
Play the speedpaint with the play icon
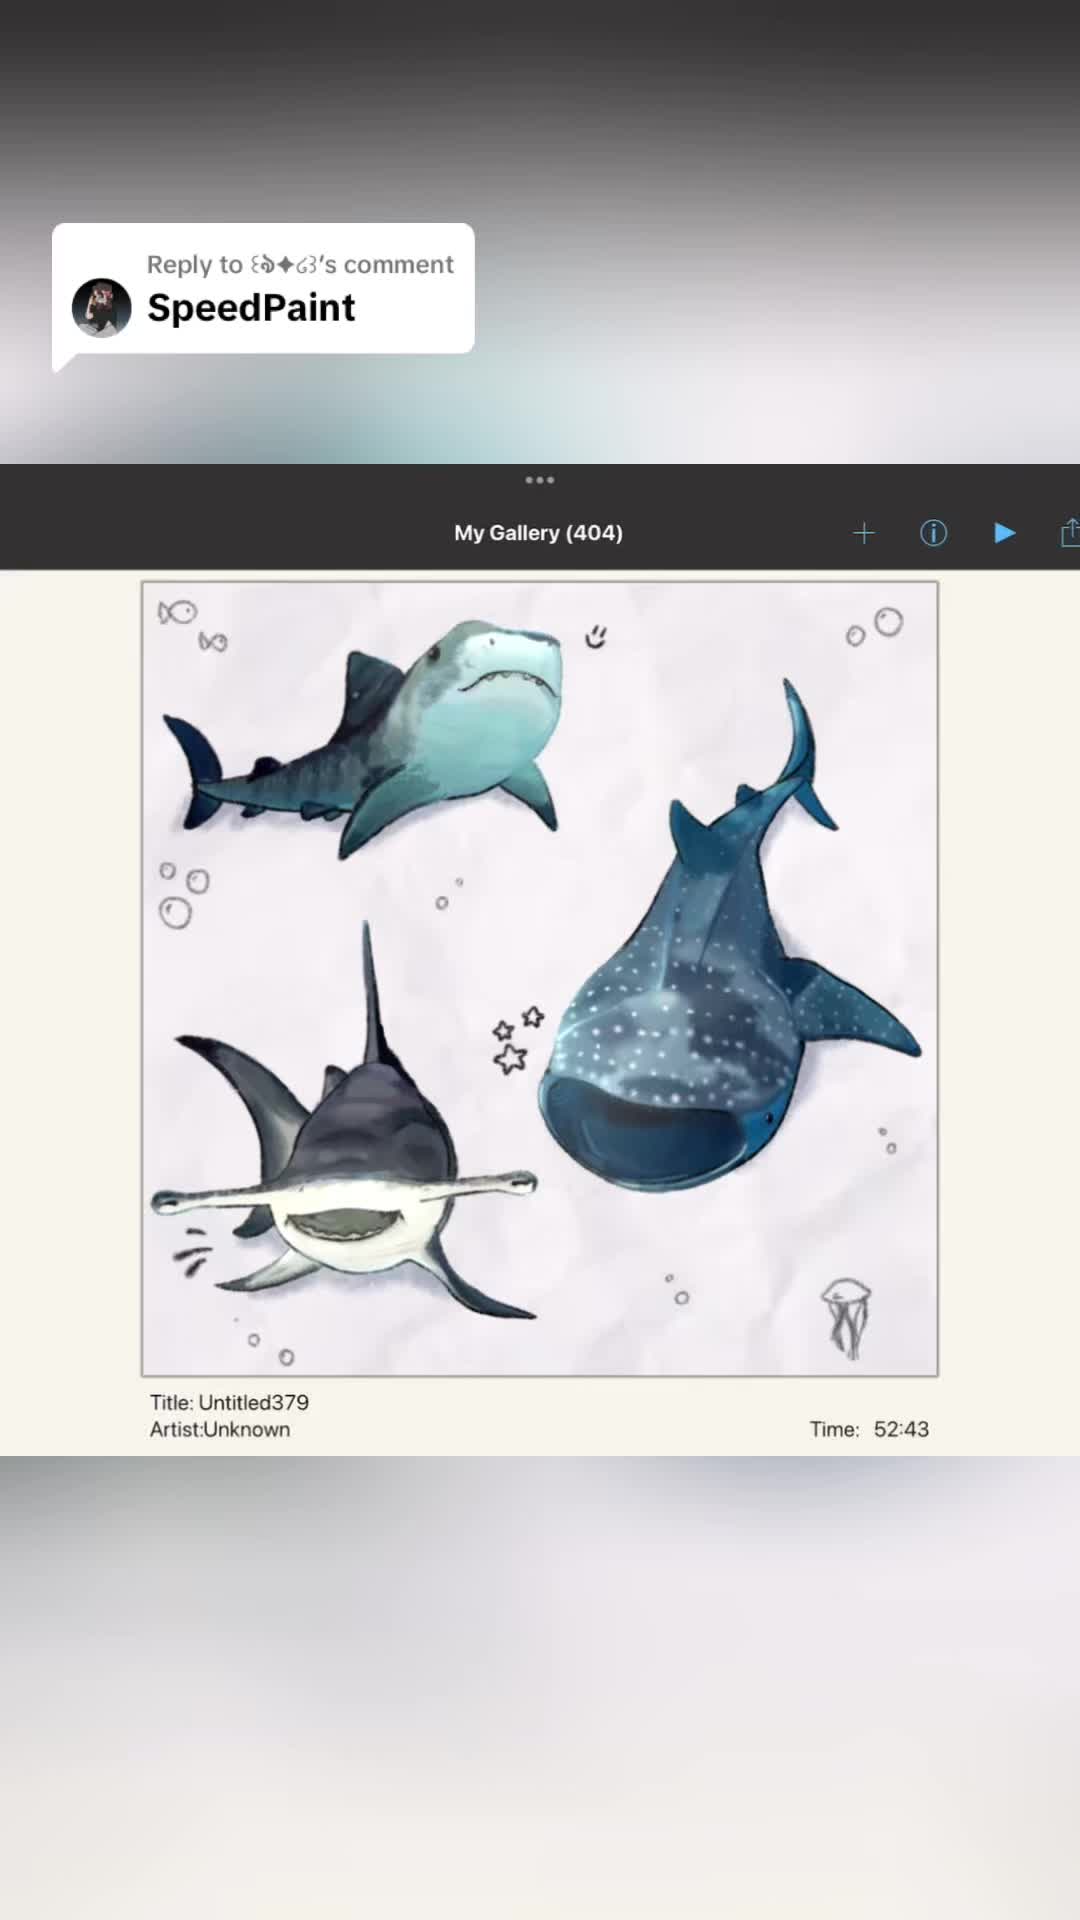point(1005,533)
